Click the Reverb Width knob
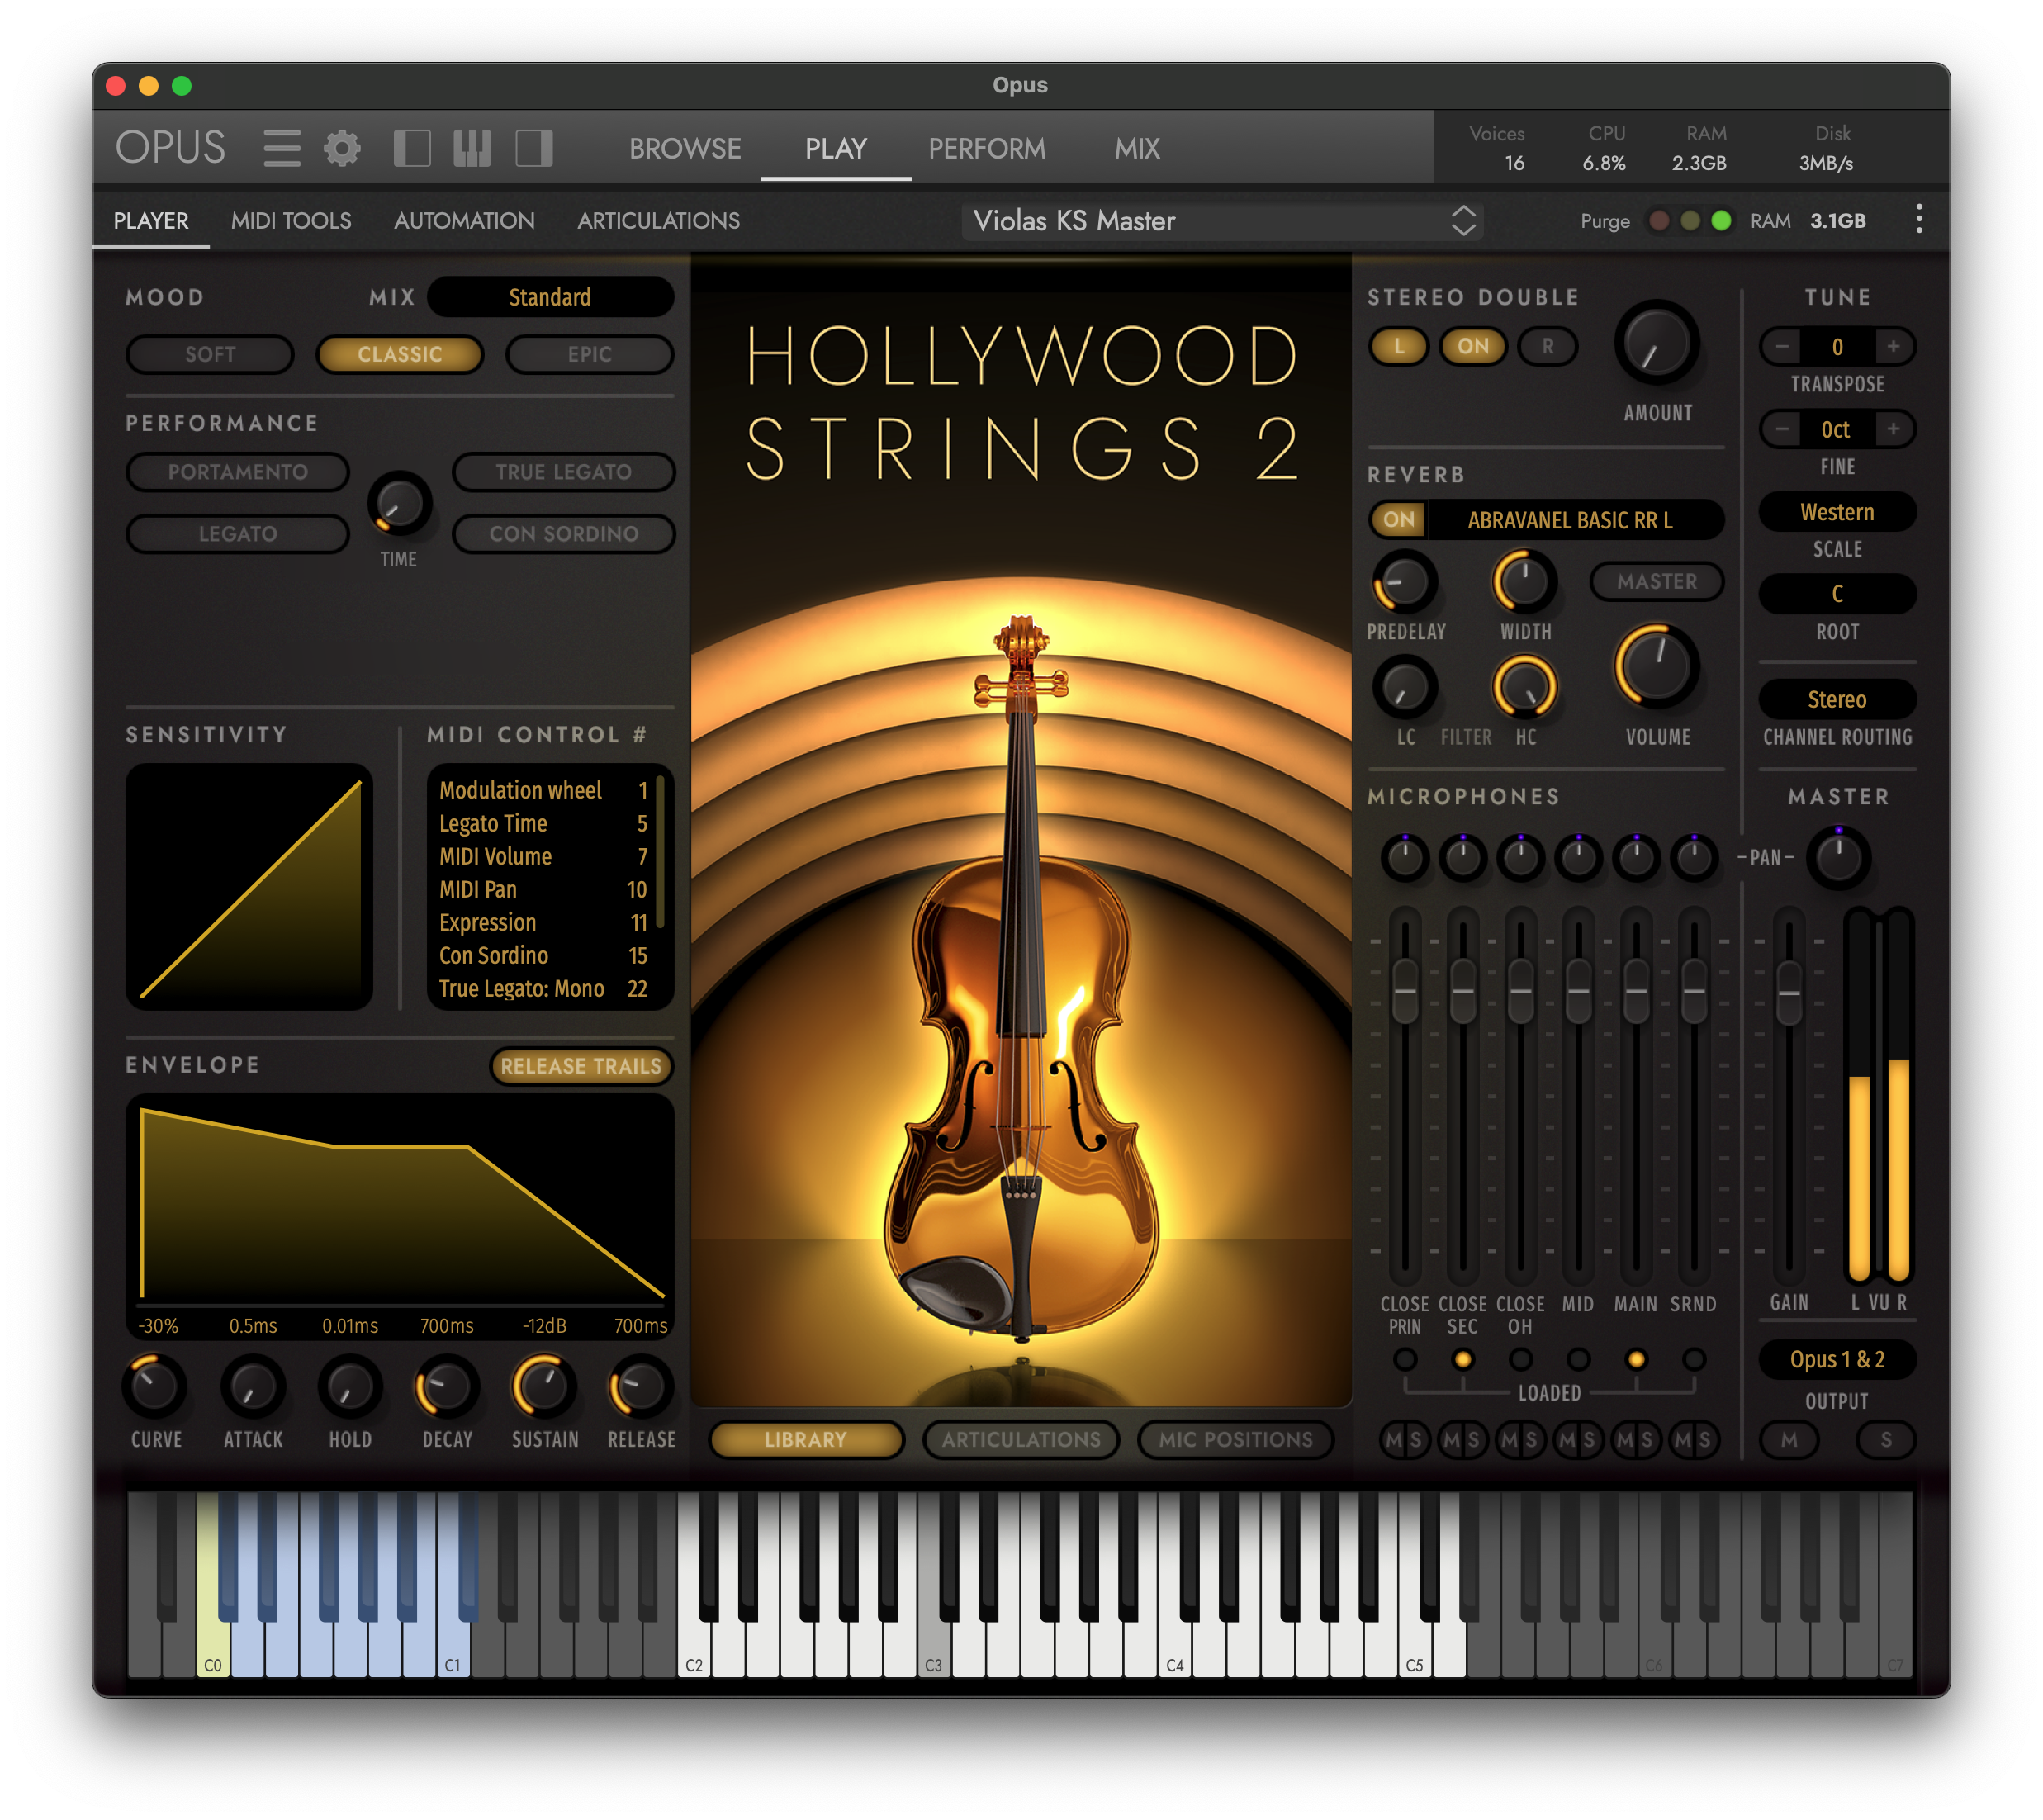This screenshot has width=2043, height=1820. coord(1524,581)
